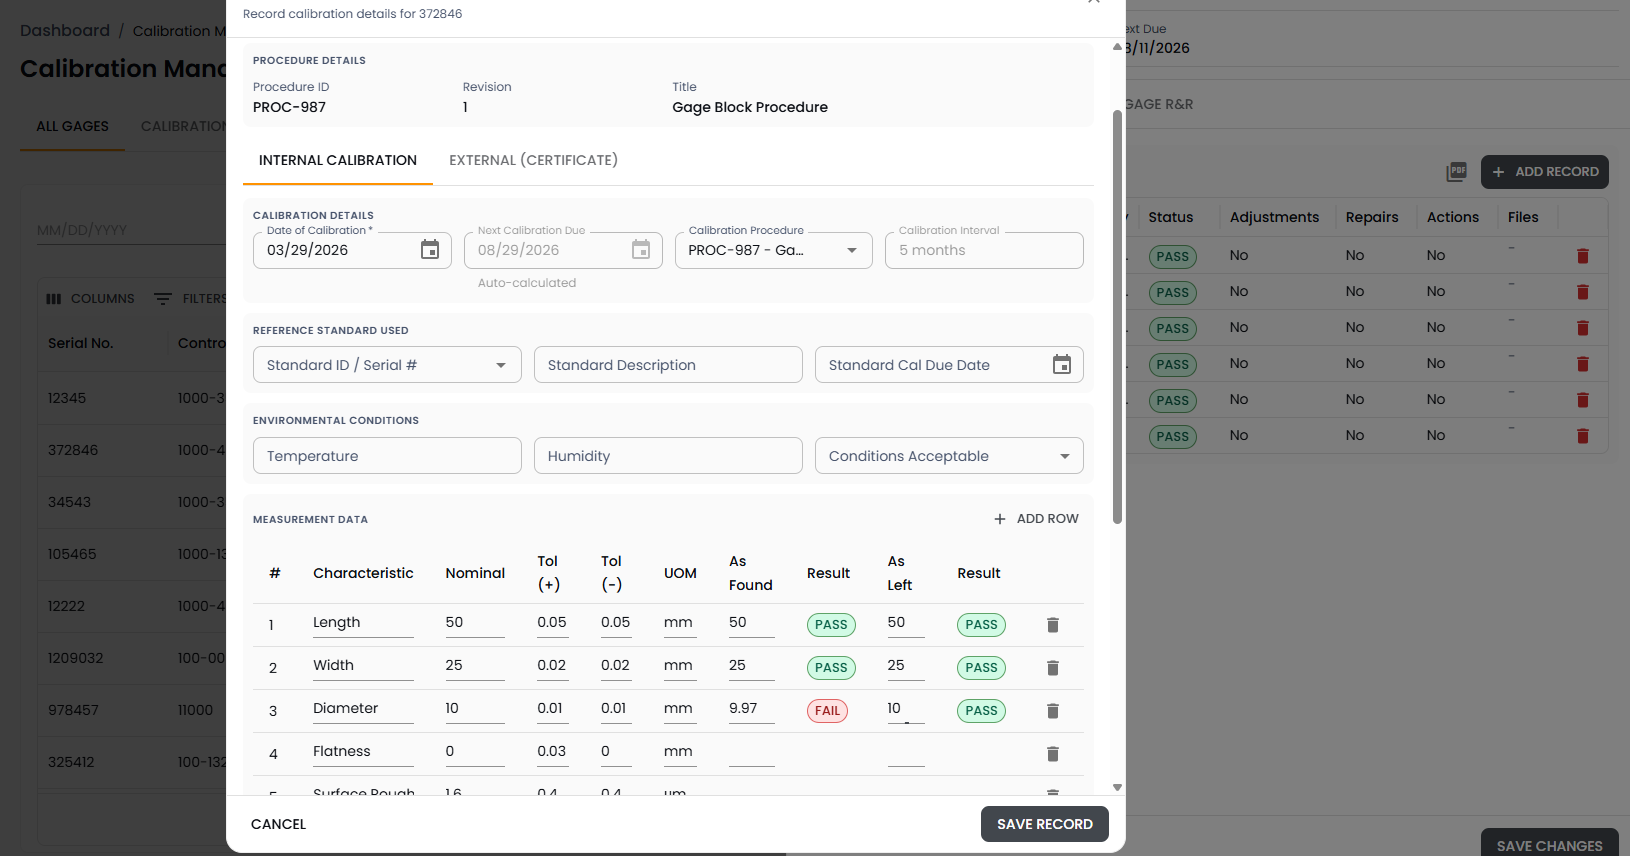The height and width of the screenshot is (856, 1630).
Task: Delete the Length measurement row
Action: pyautogui.click(x=1052, y=625)
